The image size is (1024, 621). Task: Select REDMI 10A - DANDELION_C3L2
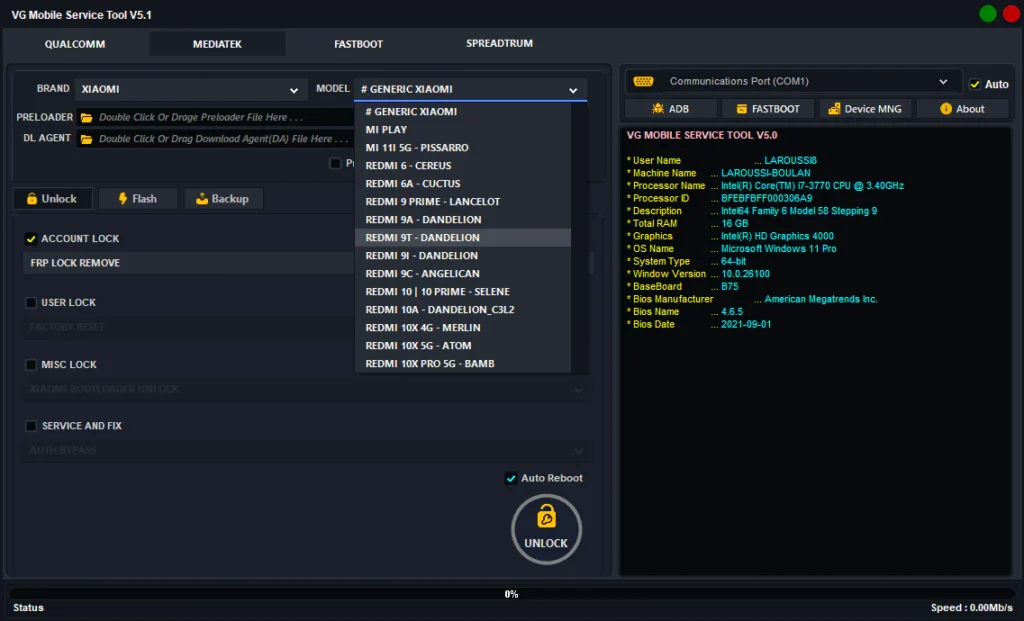(462, 310)
